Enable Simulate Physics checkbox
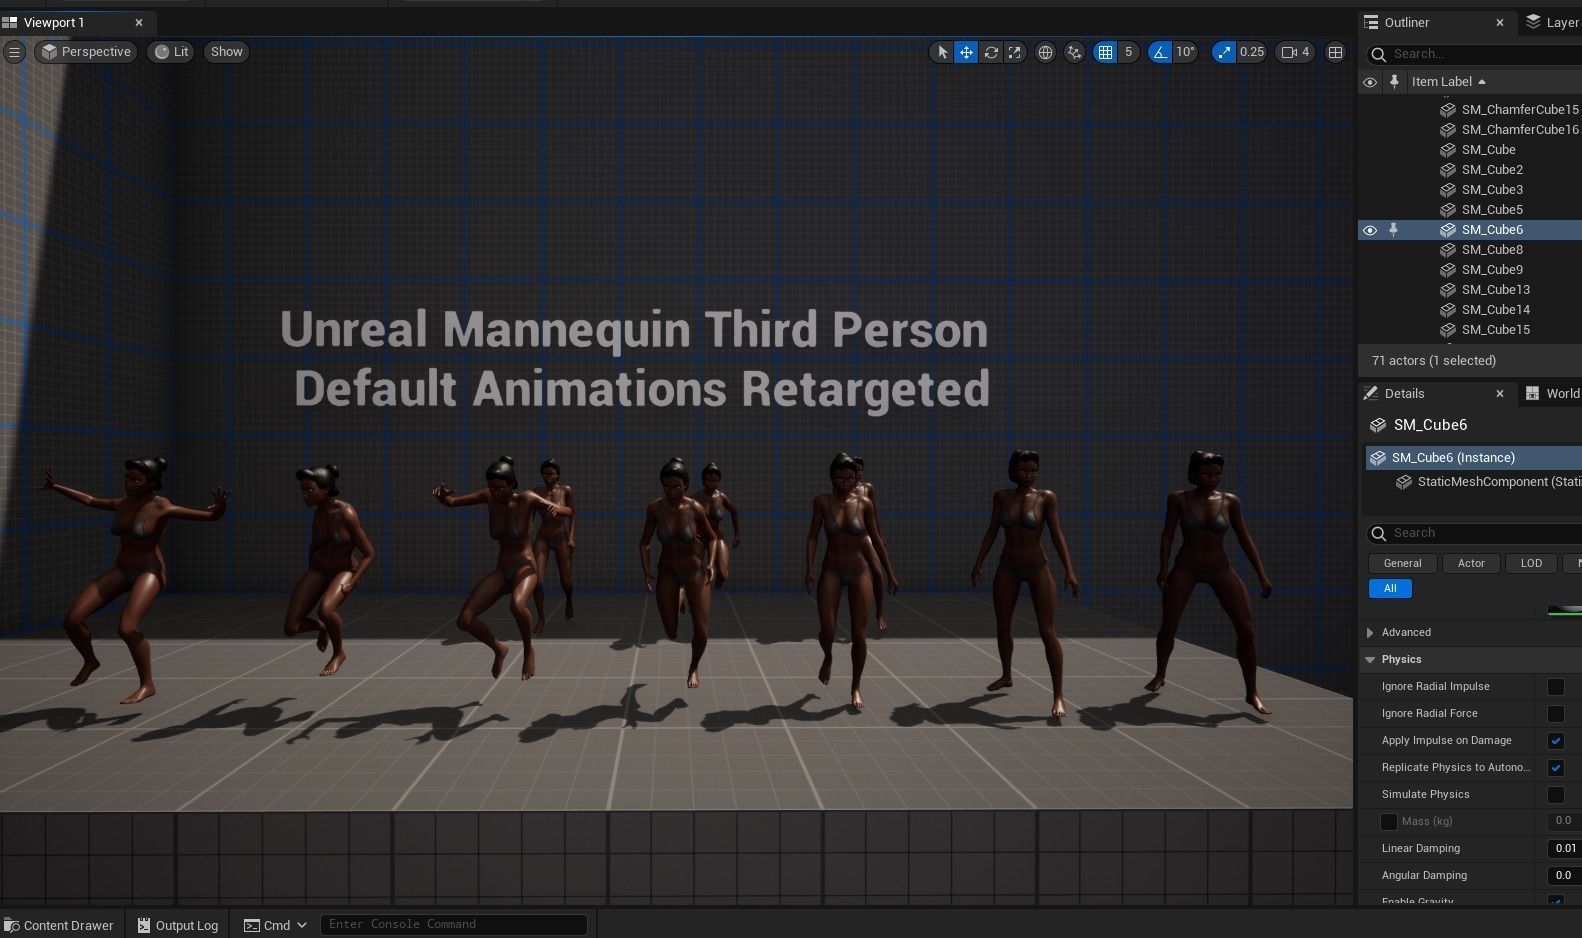The image size is (1582, 938). tap(1556, 794)
